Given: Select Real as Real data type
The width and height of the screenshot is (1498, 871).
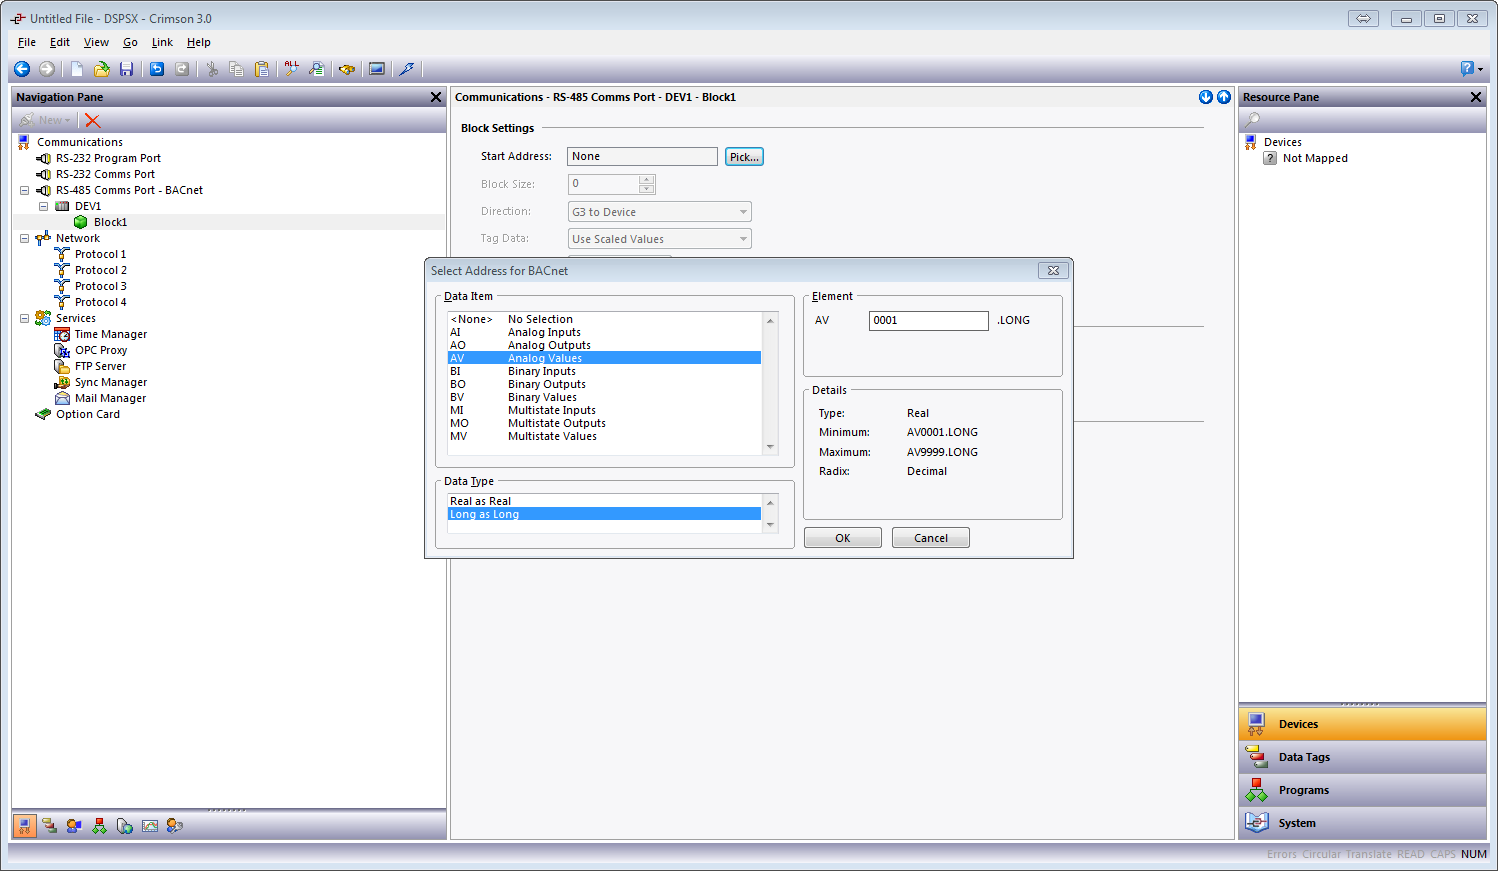Looking at the screenshot, I should pos(604,501).
